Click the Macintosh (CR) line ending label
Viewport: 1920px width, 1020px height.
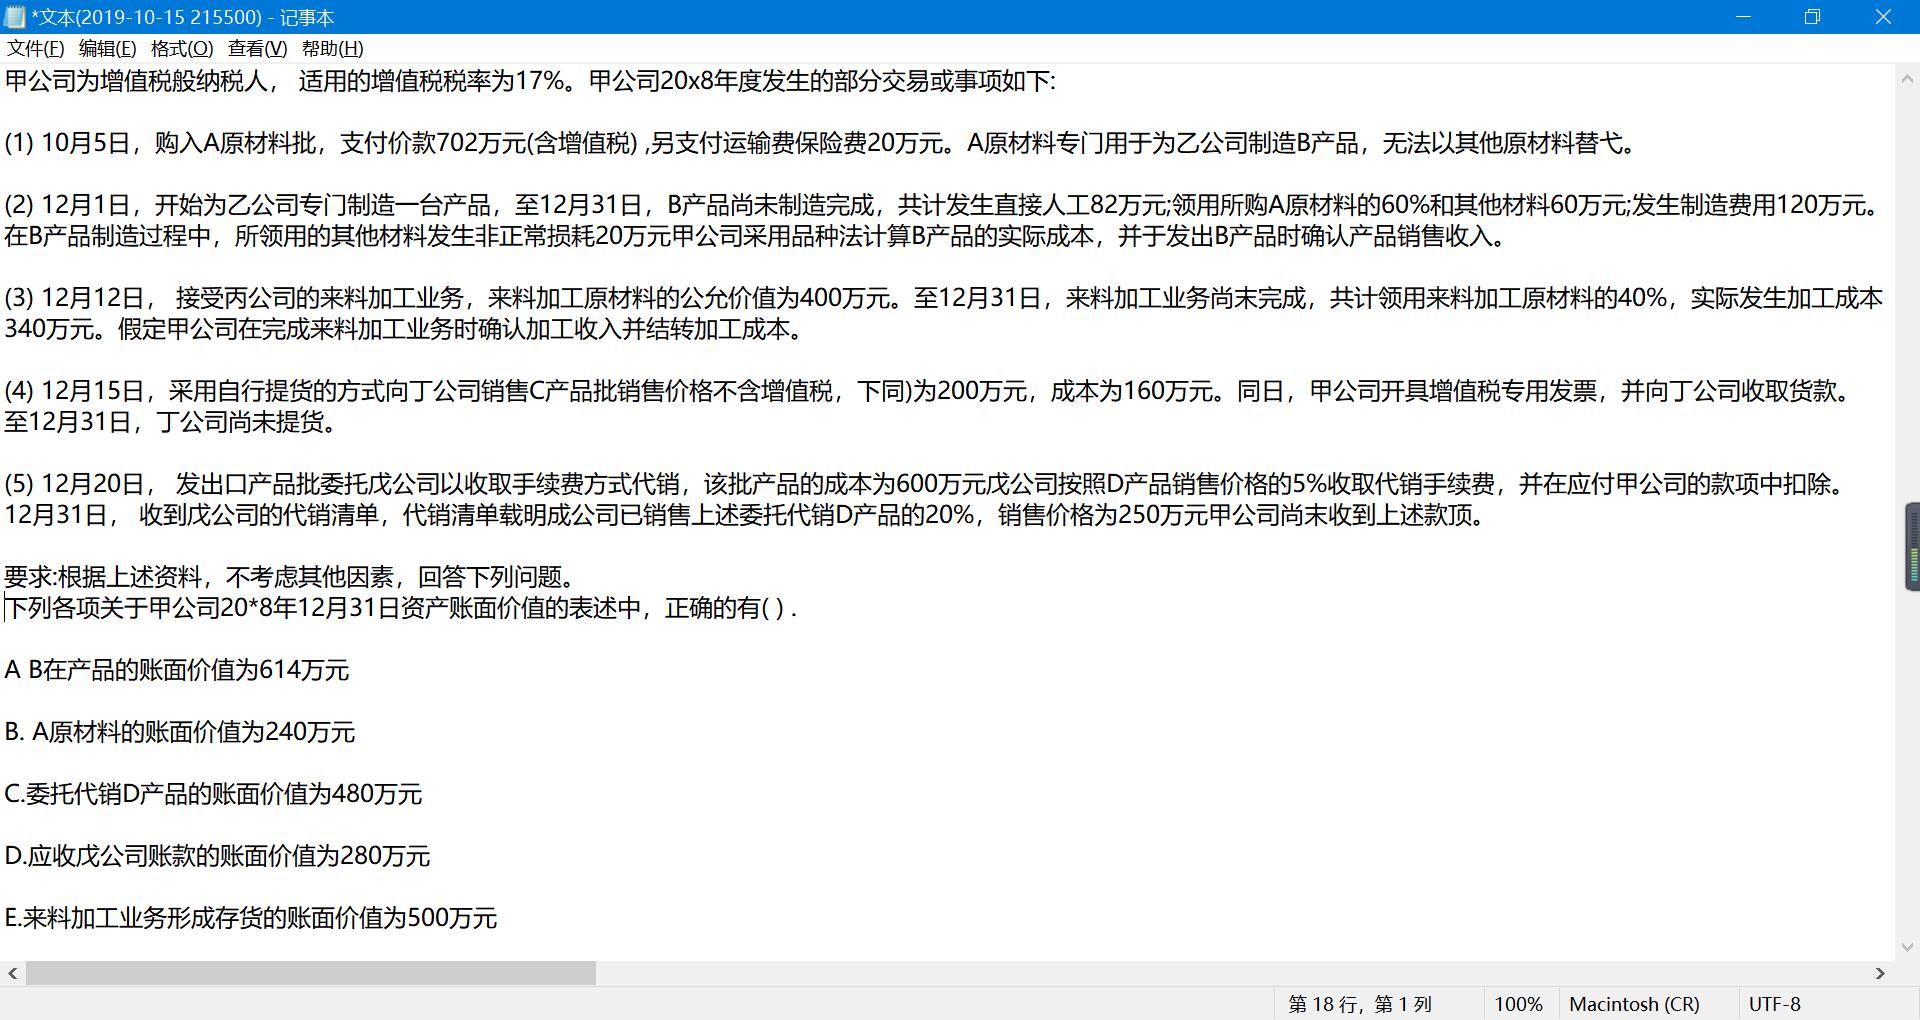pos(1634,1004)
